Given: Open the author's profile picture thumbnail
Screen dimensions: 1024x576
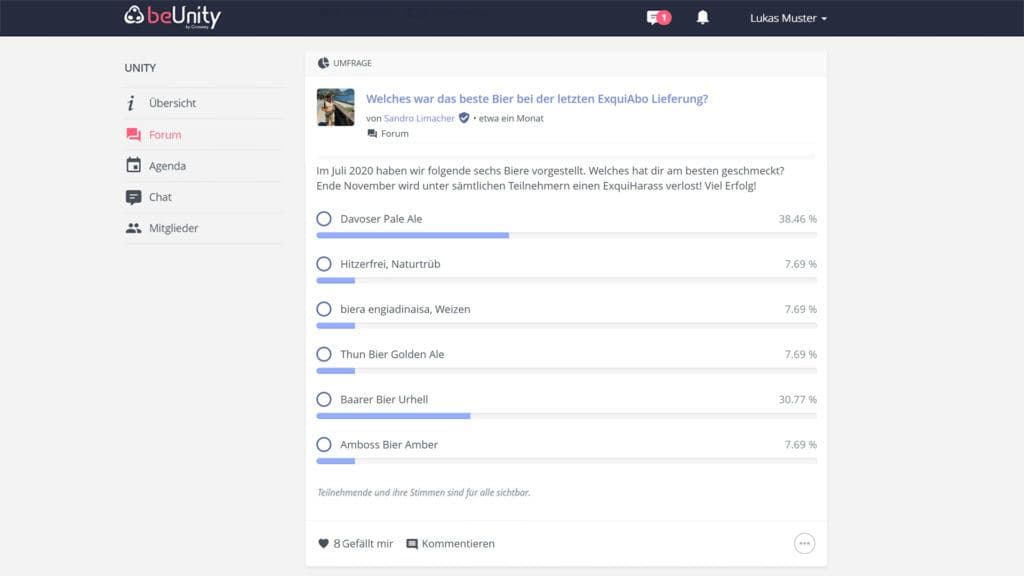Looking at the screenshot, I should 336,107.
